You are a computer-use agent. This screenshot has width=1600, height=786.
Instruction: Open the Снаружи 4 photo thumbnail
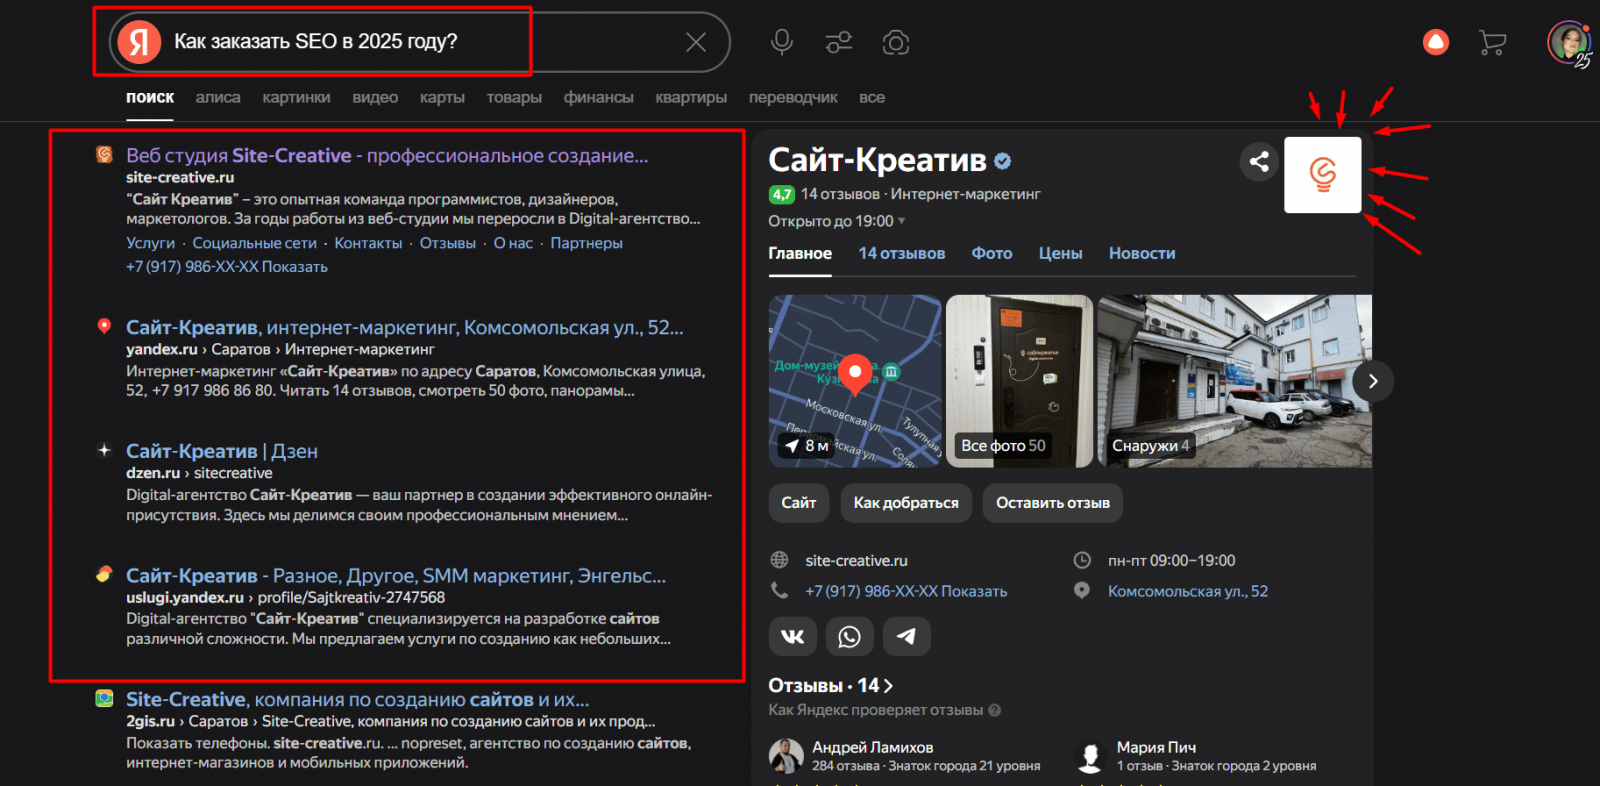[x=1235, y=381]
